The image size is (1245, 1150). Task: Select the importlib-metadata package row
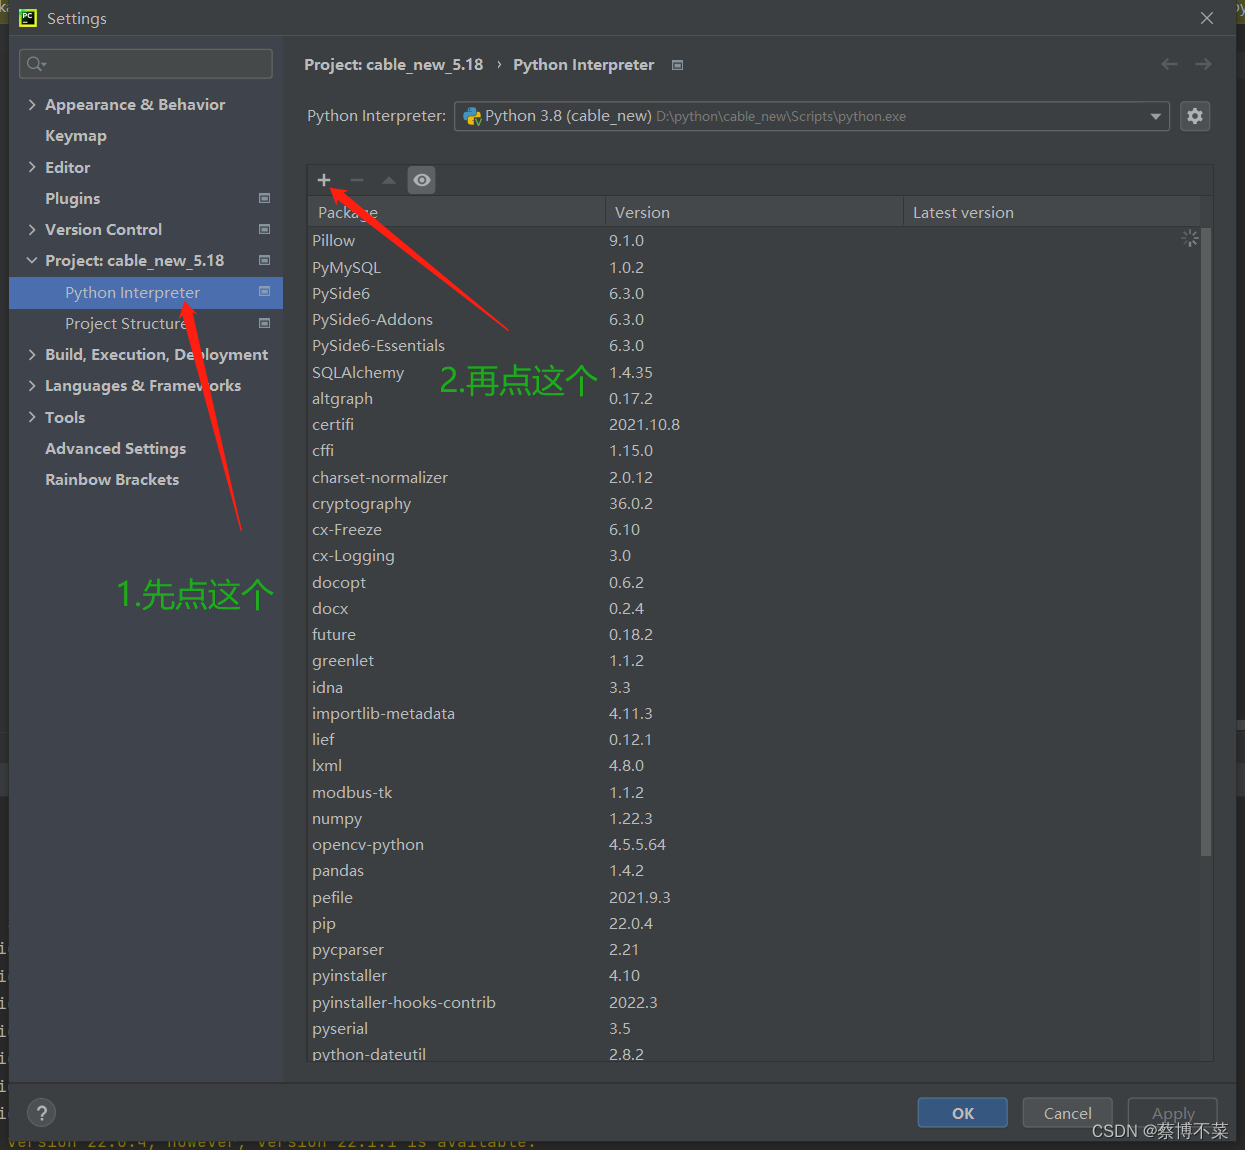pyautogui.click(x=754, y=713)
